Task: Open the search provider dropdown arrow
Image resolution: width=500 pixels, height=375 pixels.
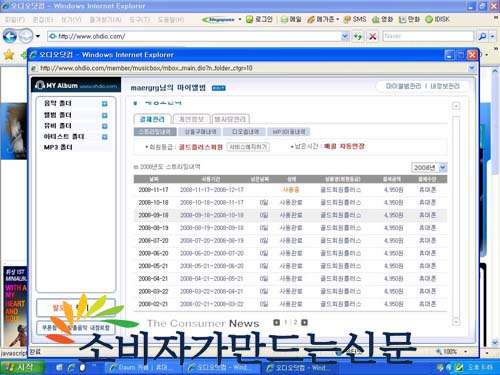Action: pos(492,36)
